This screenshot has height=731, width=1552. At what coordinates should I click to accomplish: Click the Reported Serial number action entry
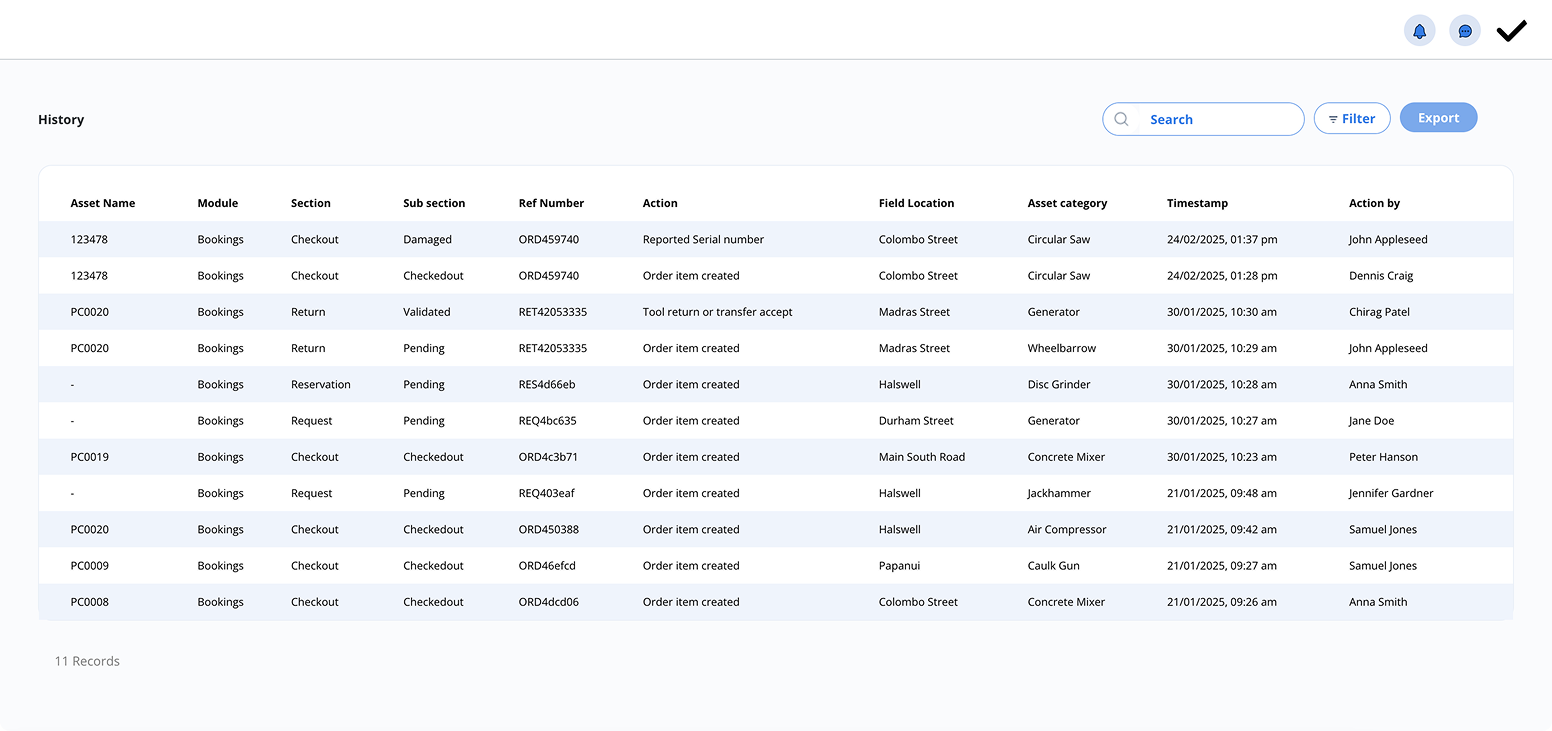[703, 240]
